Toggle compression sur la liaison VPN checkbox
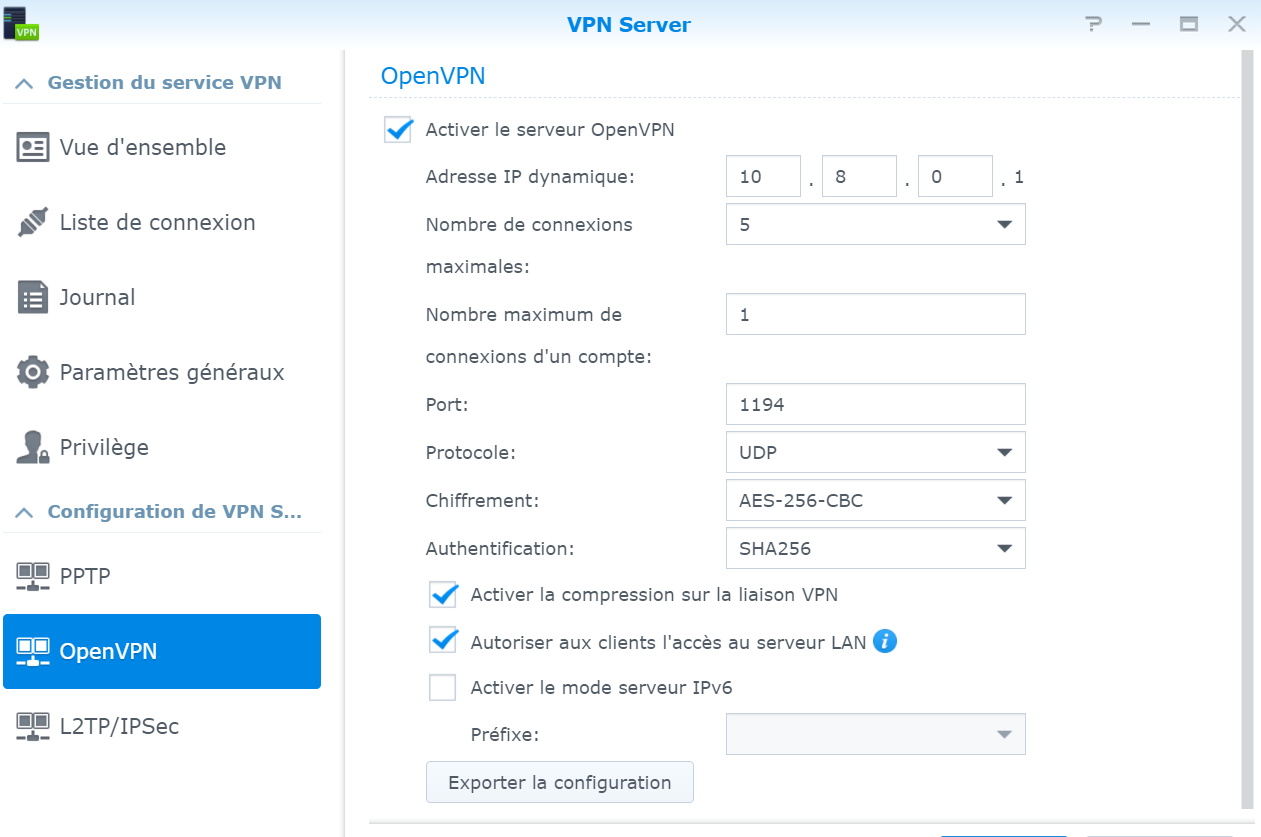 coord(443,595)
